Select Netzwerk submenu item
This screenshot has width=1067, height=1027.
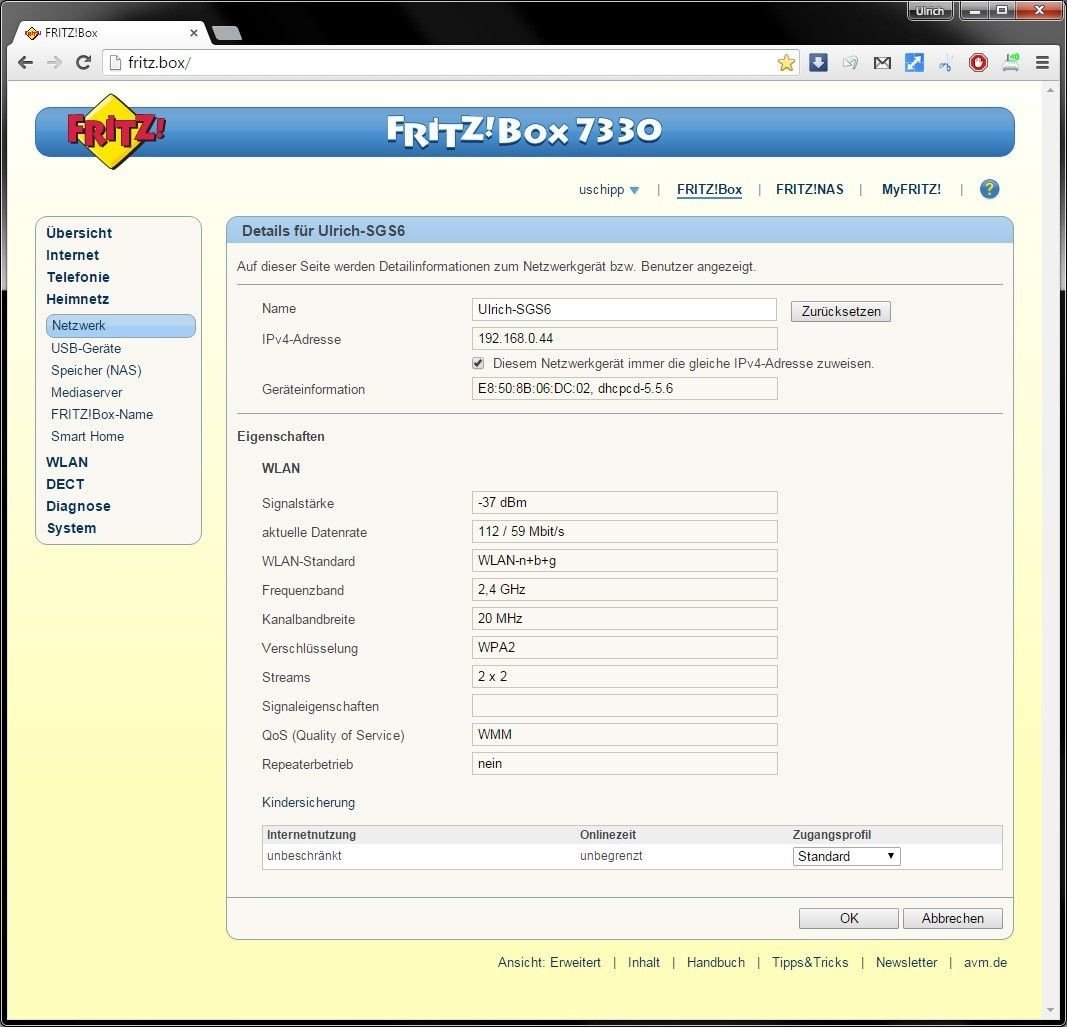120,325
